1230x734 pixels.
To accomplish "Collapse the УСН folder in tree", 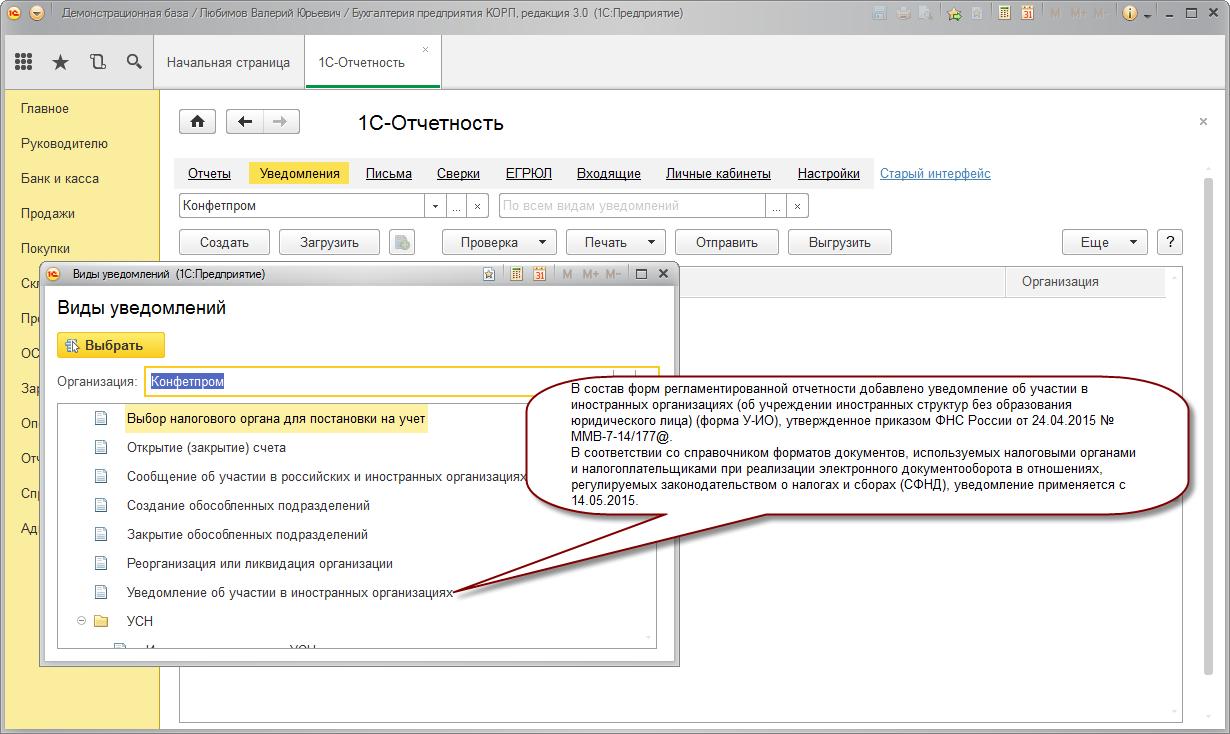I will click(82, 621).
